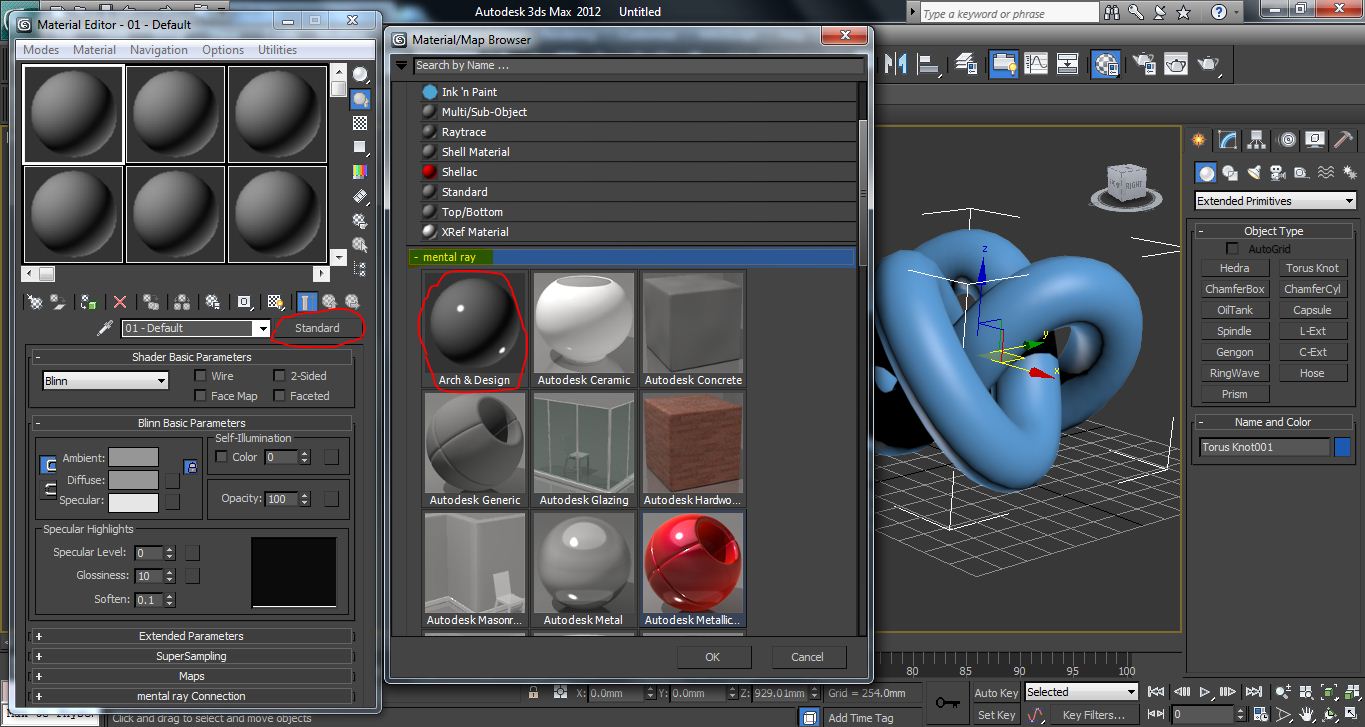Select the Cameras creation icon
This screenshot has width=1365, height=727.
click(1276, 173)
